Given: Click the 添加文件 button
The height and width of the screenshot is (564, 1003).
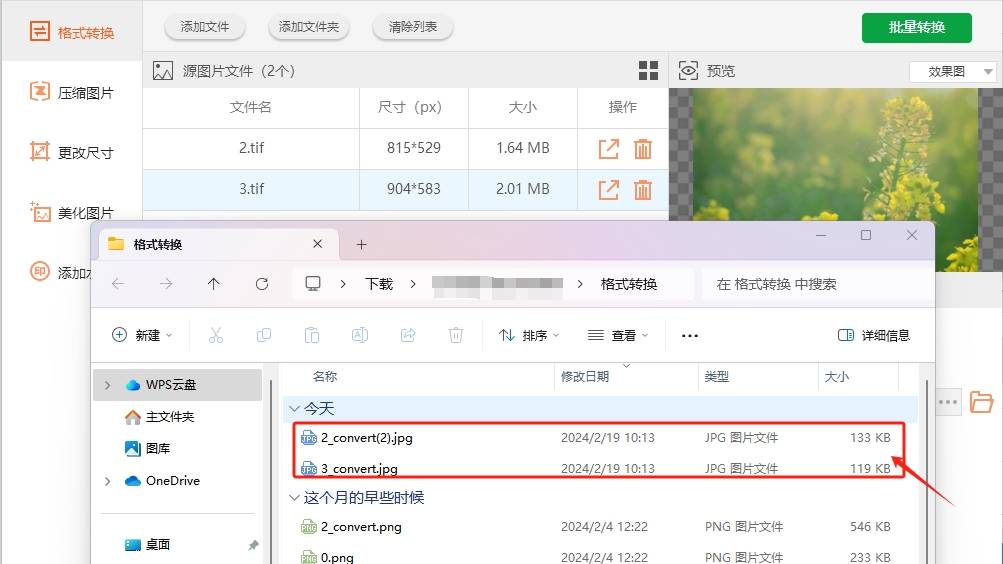Looking at the screenshot, I should pyautogui.click(x=205, y=27).
